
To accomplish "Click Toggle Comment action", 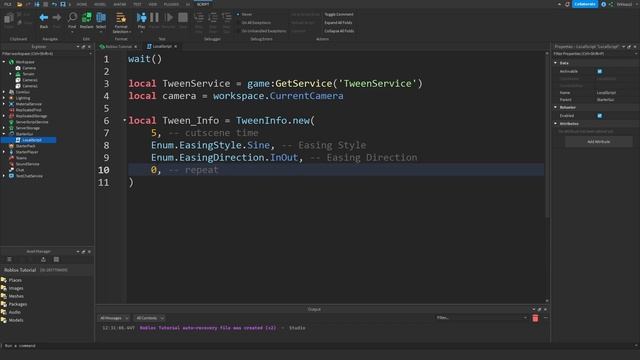I will pyautogui.click(x=339, y=14).
